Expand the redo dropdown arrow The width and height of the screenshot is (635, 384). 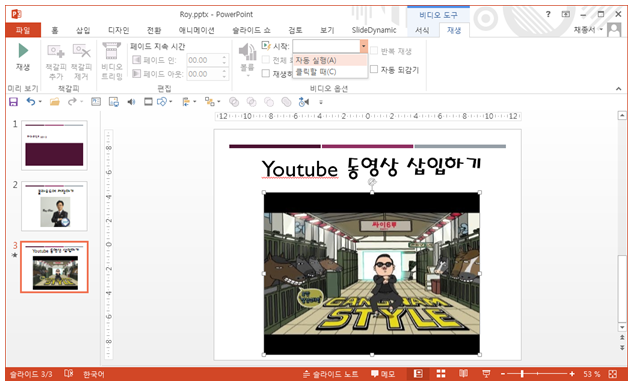81,102
